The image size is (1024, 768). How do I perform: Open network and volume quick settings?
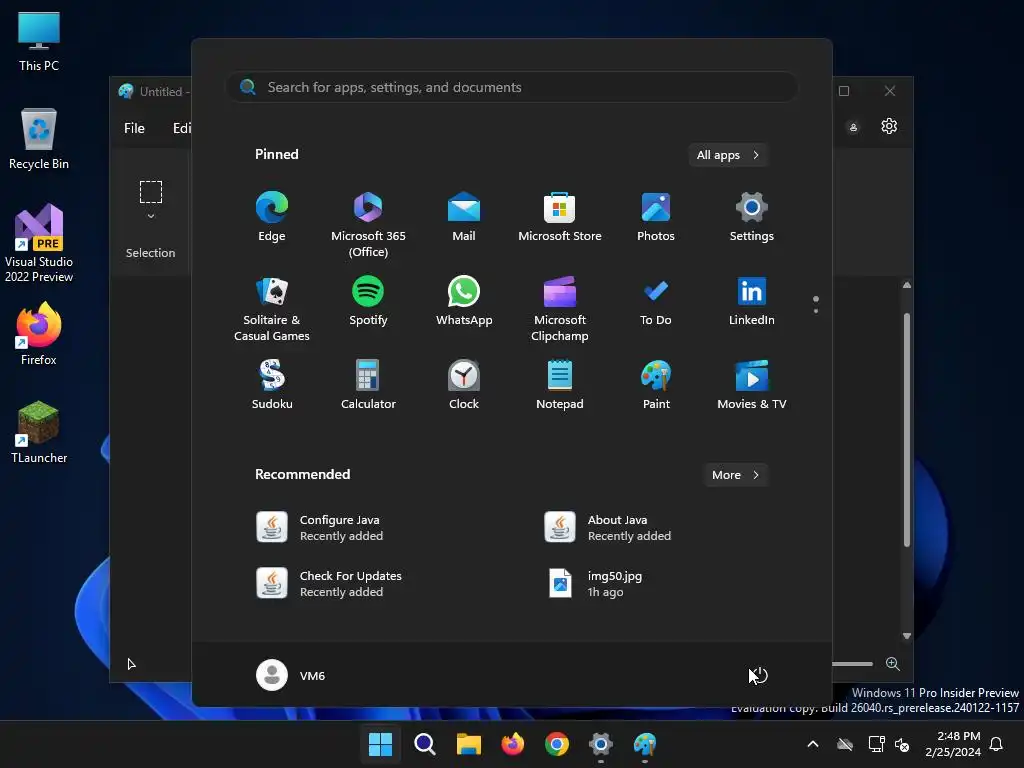[888, 744]
